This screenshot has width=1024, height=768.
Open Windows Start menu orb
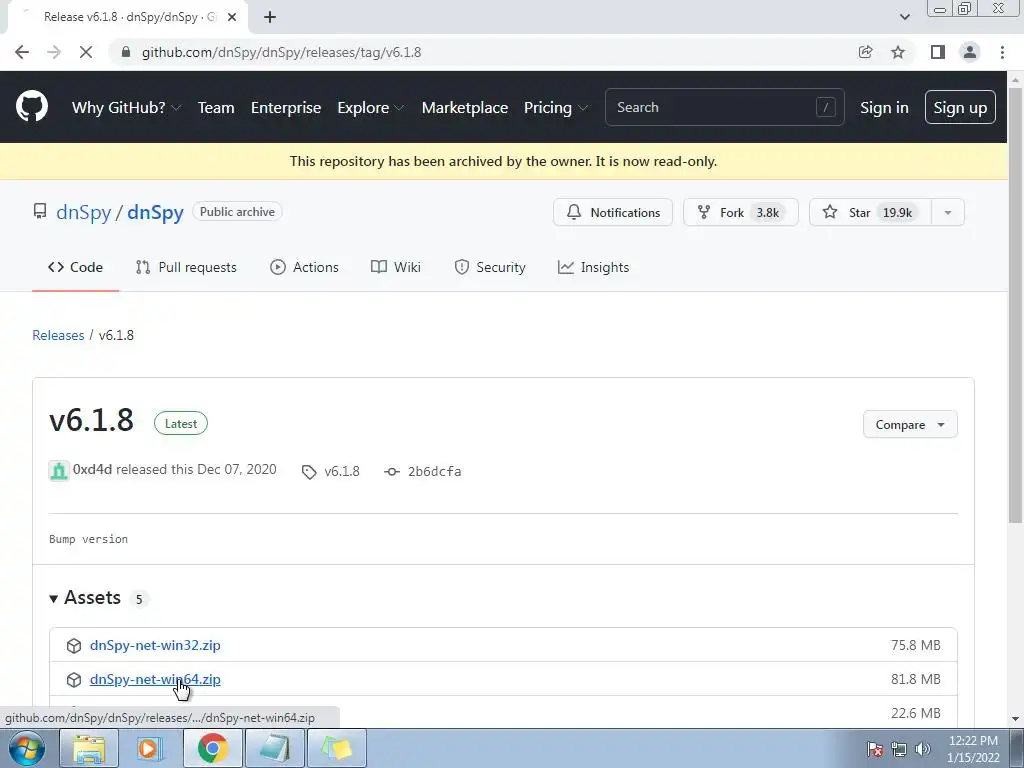click(27, 748)
